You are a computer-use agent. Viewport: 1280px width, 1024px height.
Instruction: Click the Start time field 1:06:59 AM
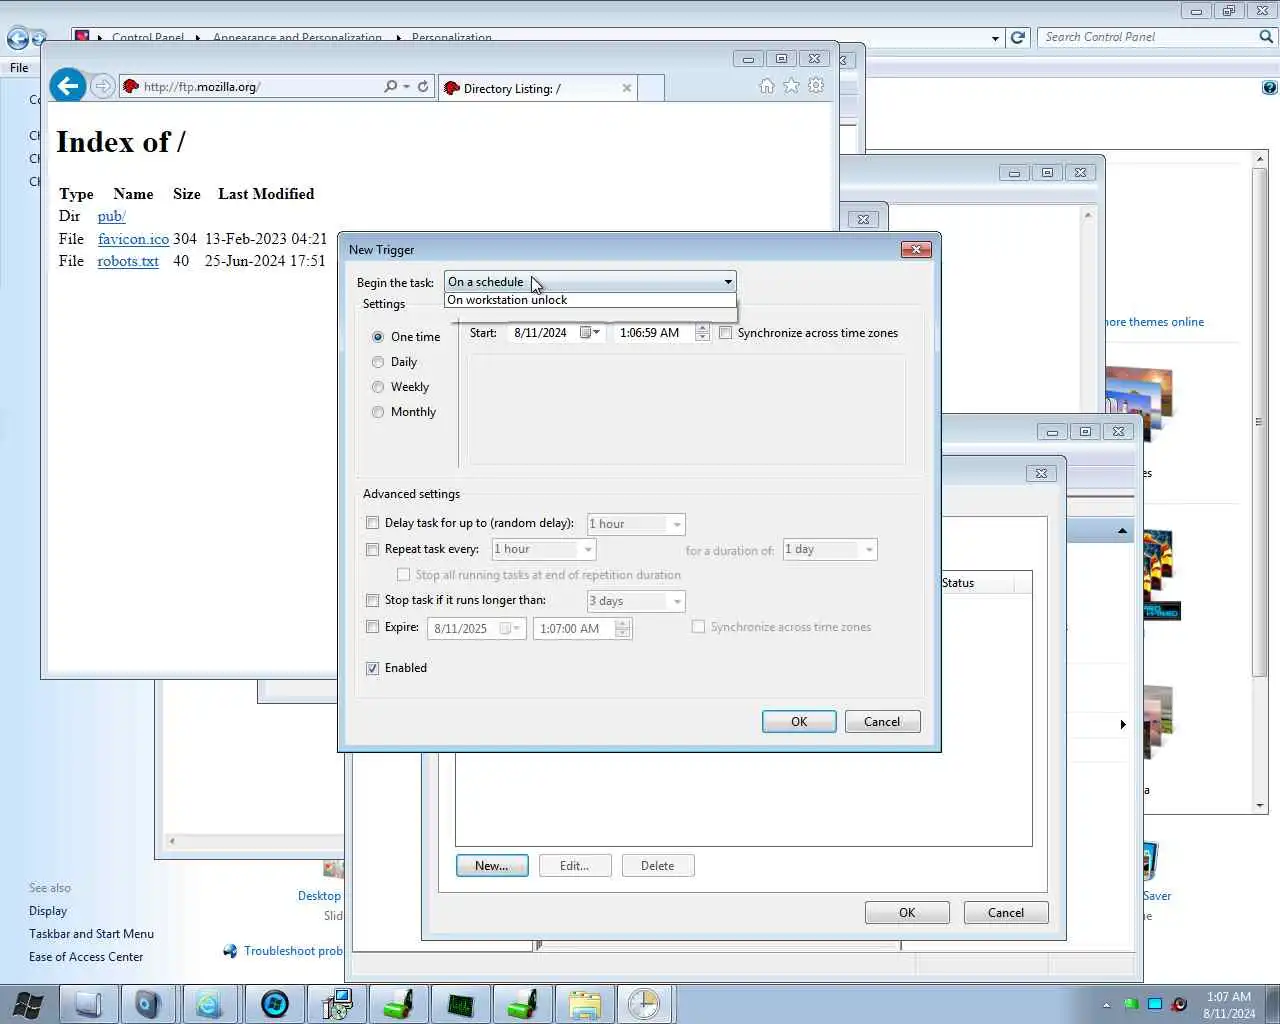[649, 333]
